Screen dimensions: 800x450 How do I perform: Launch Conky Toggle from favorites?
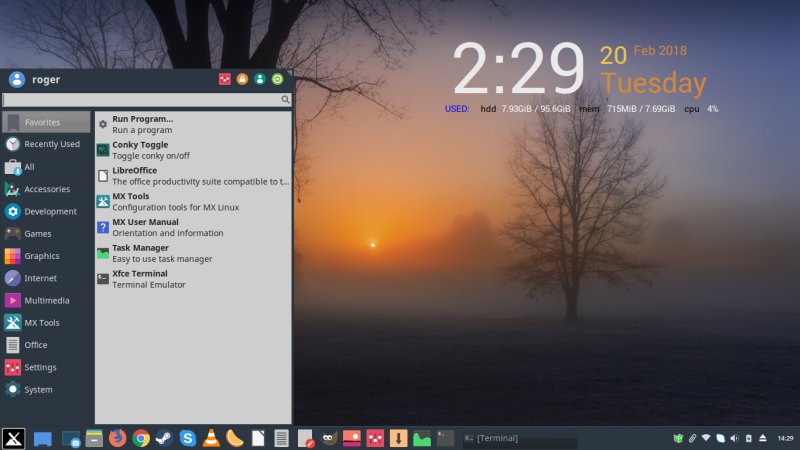click(x=193, y=150)
